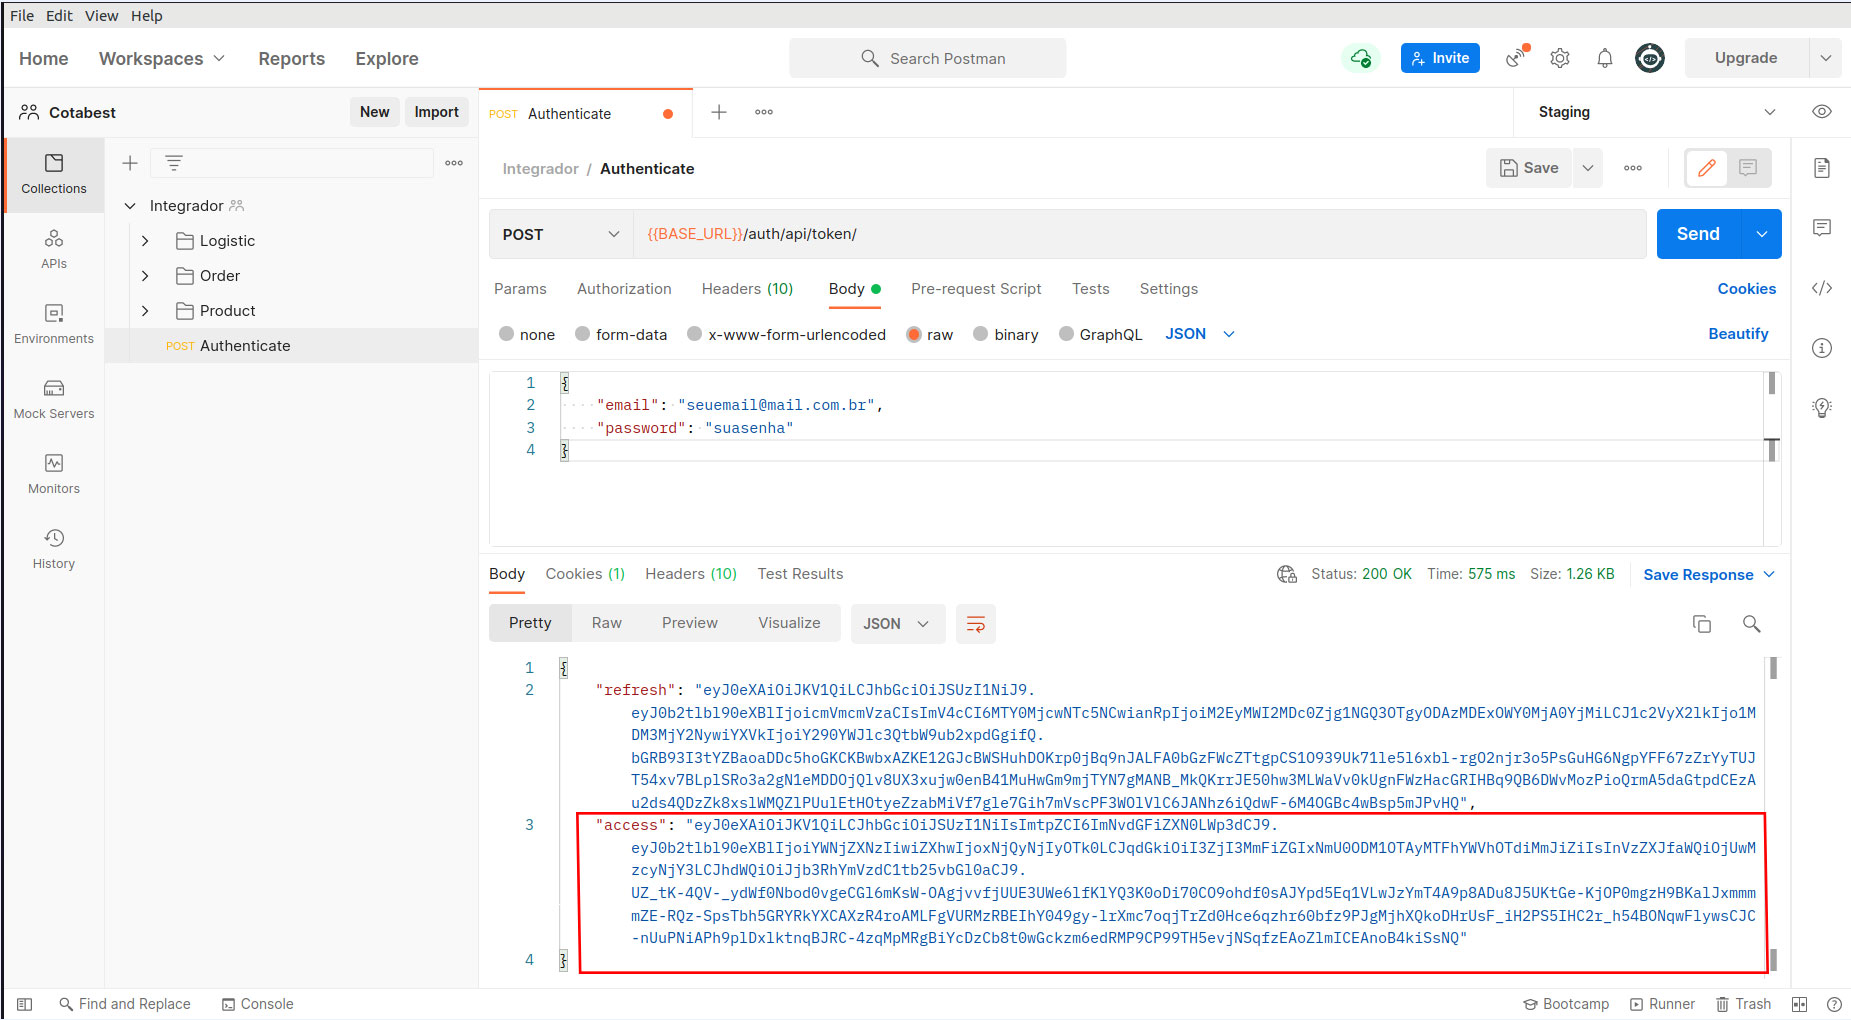Viewport: 1851px width, 1020px height.
Task: Open the Upgrade dropdown arrow
Action: pos(1825,58)
